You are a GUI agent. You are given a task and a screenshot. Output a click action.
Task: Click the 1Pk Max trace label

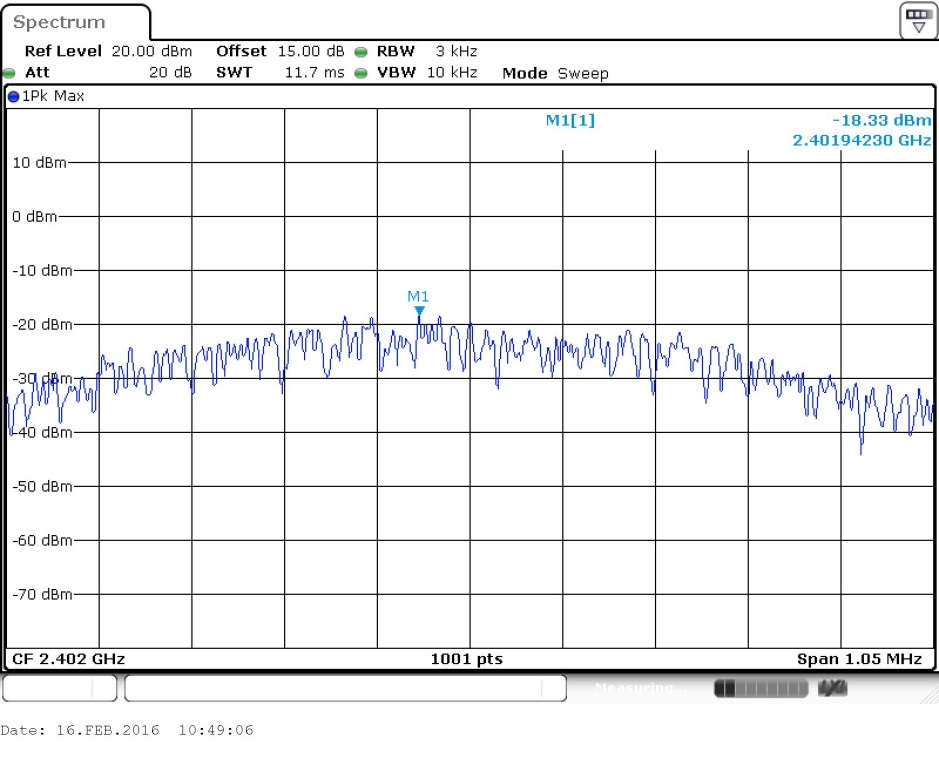pos(53,96)
